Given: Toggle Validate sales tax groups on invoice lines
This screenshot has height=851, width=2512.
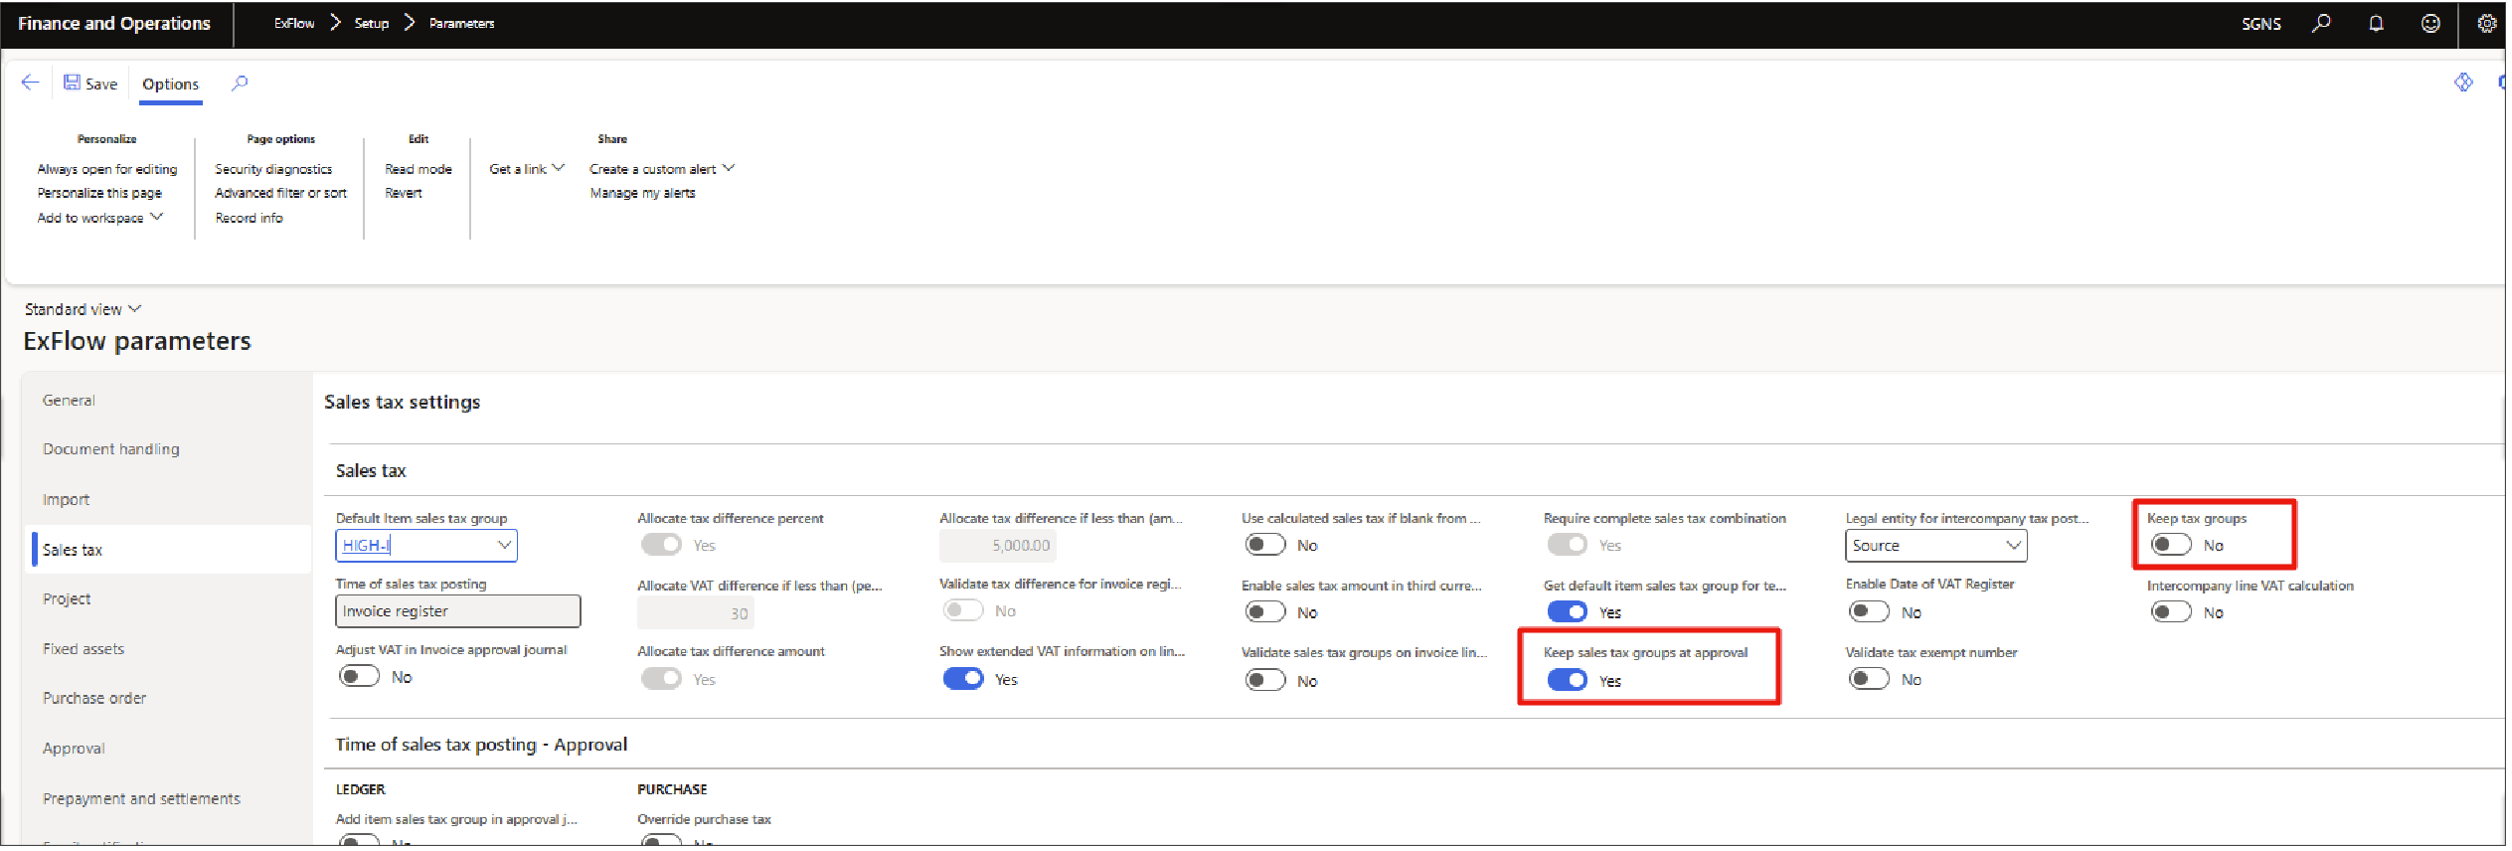Looking at the screenshot, I should click(1267, 682).
